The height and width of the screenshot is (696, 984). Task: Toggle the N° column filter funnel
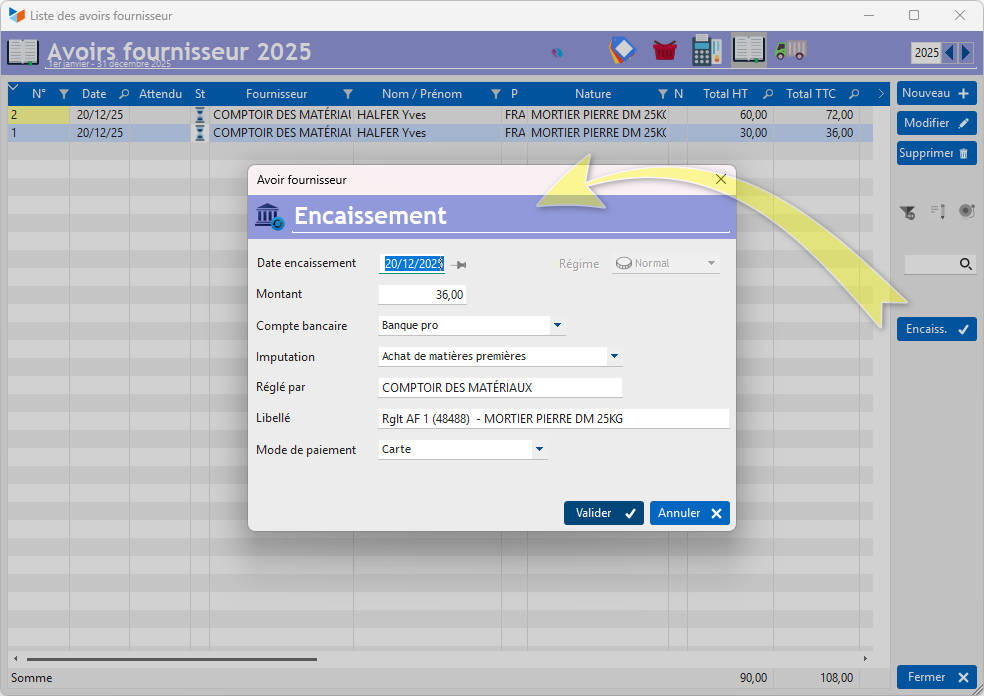(x=63, y=94)
